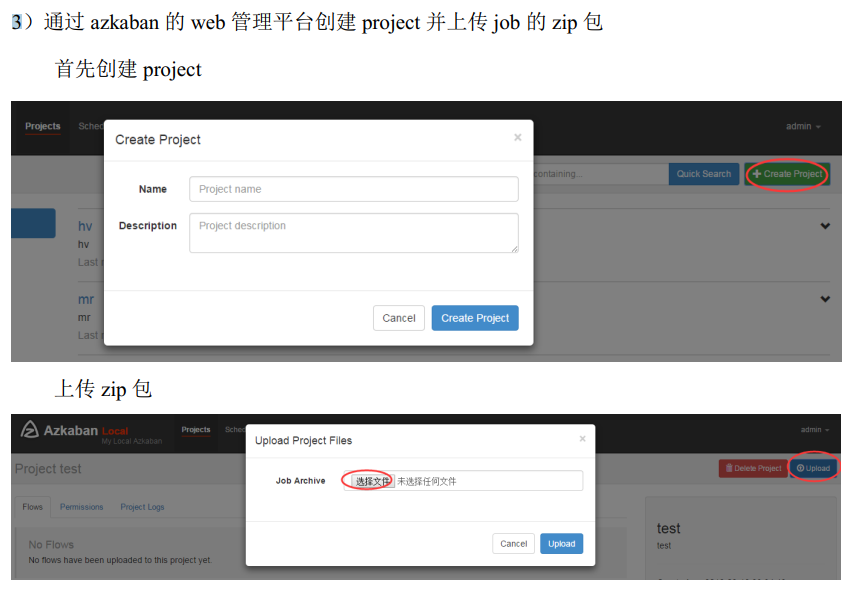The width and height of the screenshot is (859, 590).
Task: Close the Upload Project Files dialog with X
Action: (582, 438)
